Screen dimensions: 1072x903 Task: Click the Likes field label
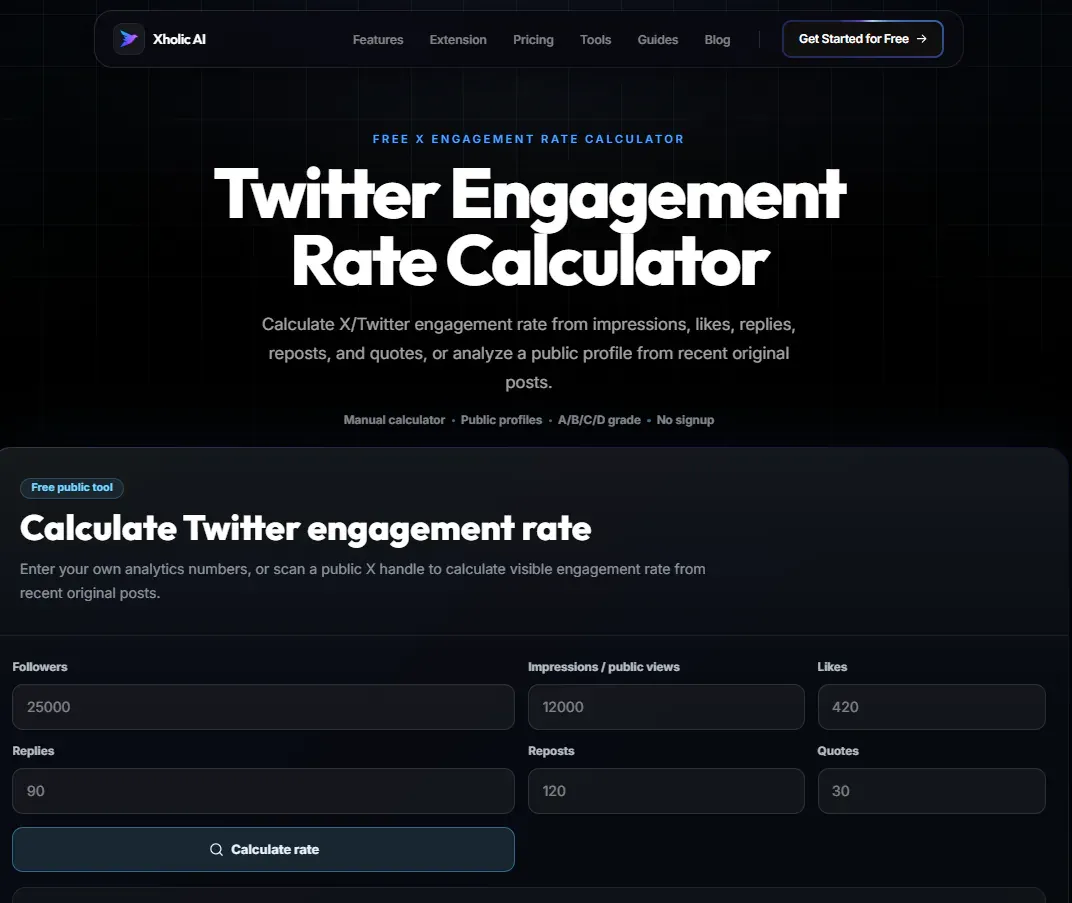[x=832, y=666]
